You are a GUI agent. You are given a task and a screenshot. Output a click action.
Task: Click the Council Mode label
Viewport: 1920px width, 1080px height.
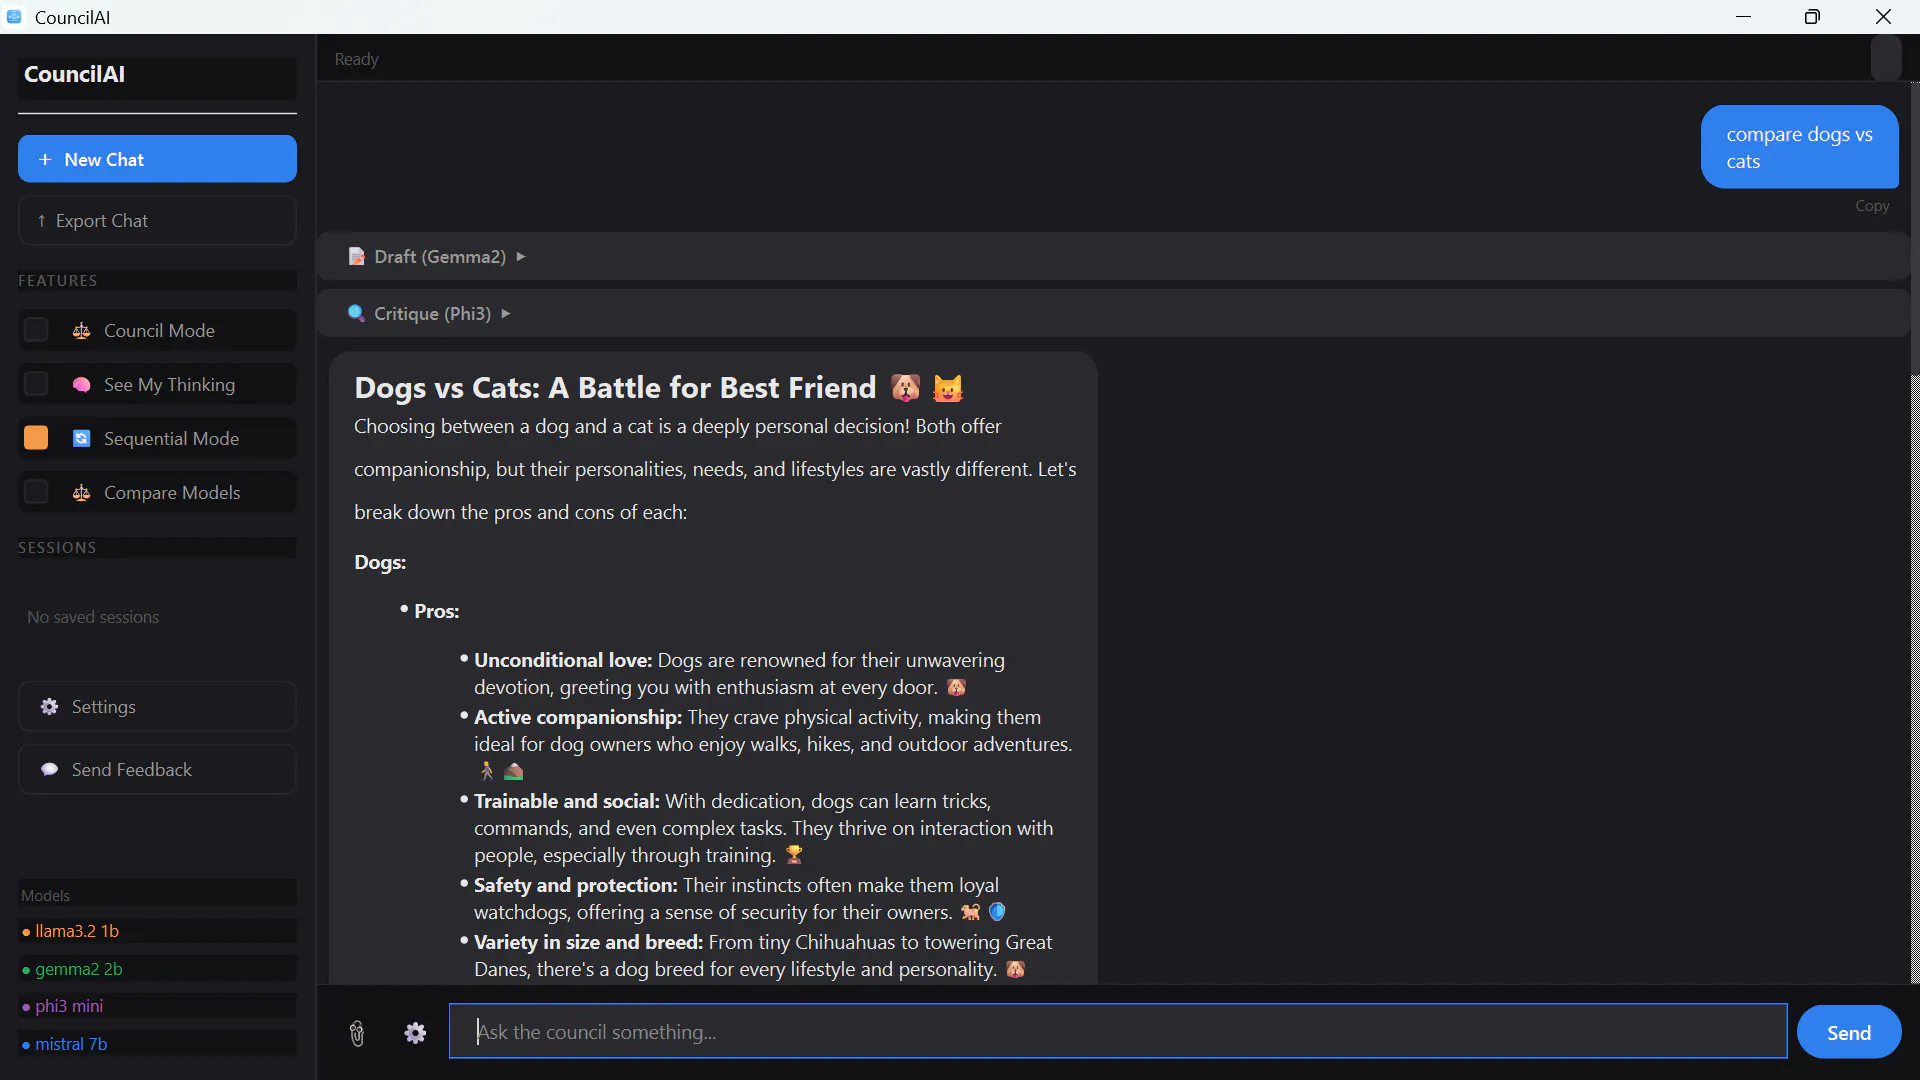159,331
